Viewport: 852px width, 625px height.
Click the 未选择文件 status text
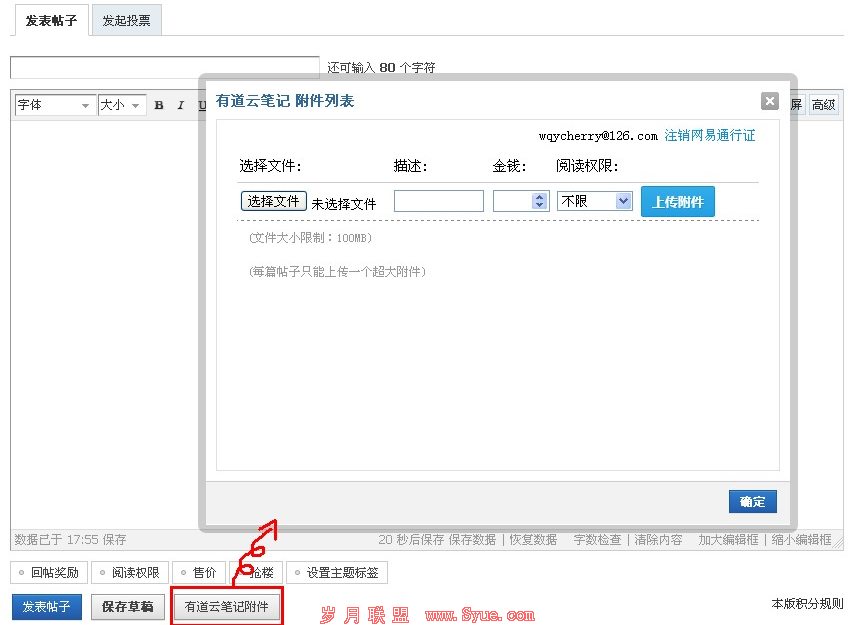point(343,204)
